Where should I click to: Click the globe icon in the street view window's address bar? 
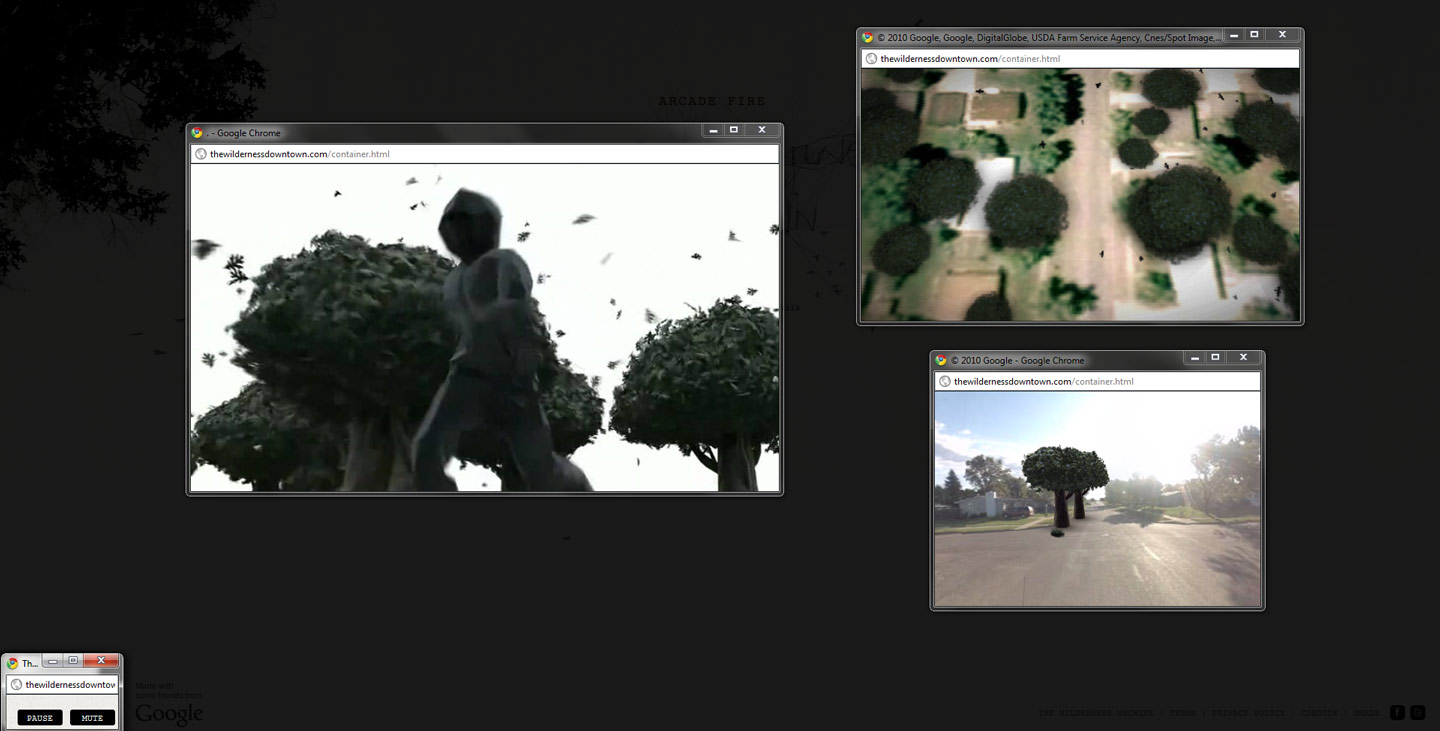pyautogui.click(x=945, y=381)
